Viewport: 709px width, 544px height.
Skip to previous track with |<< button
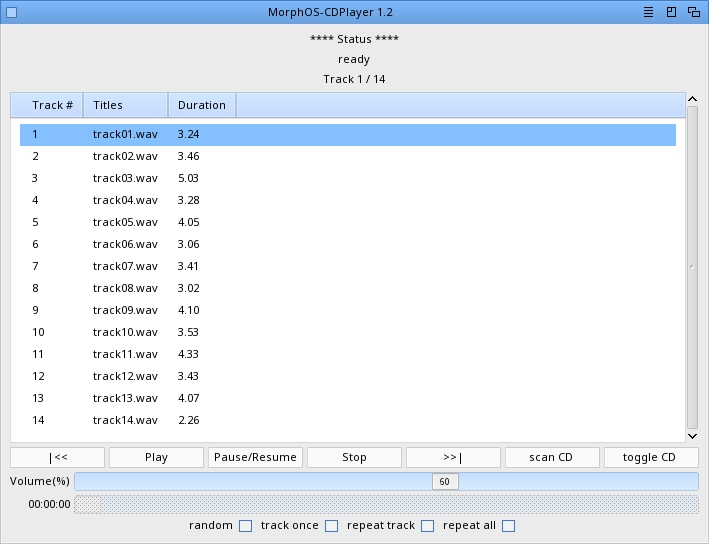coord(57,457)
